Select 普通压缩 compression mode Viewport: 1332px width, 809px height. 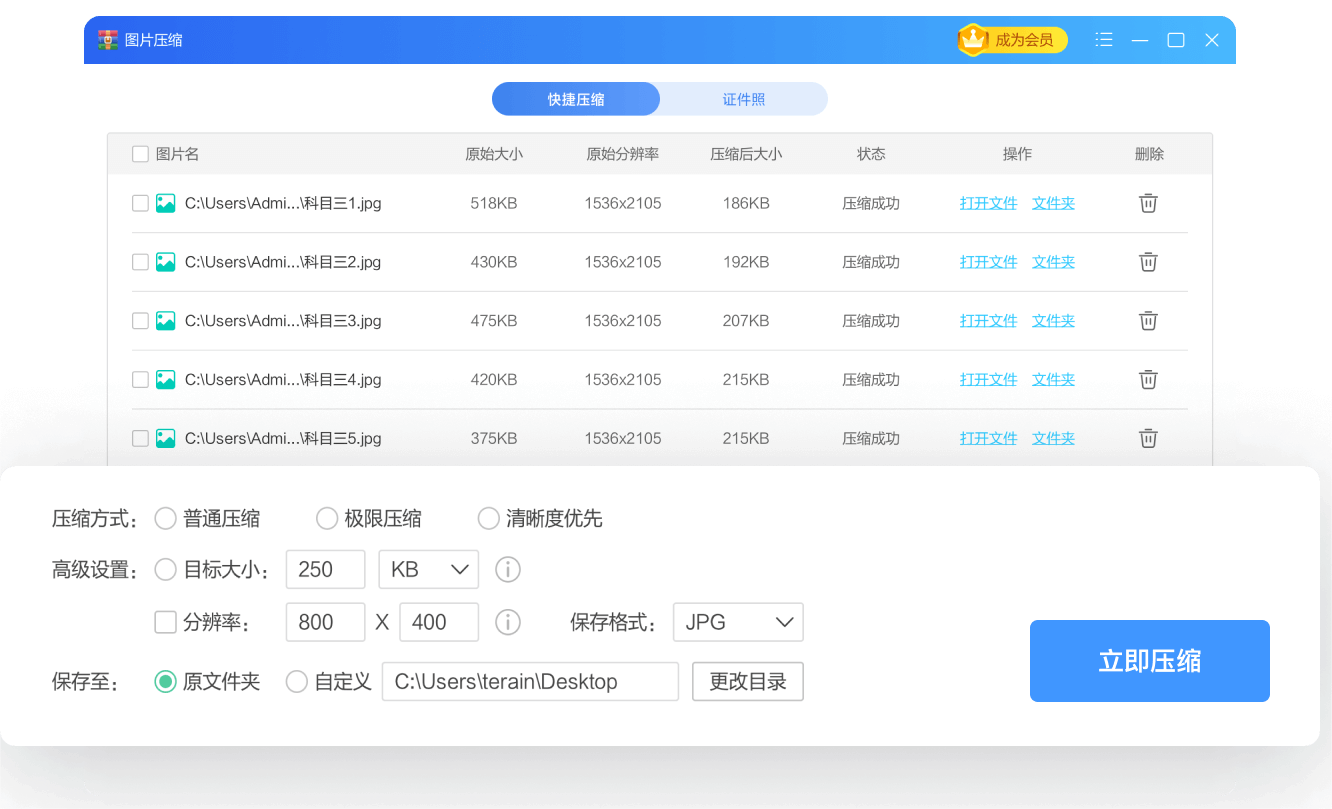[166, 518]
